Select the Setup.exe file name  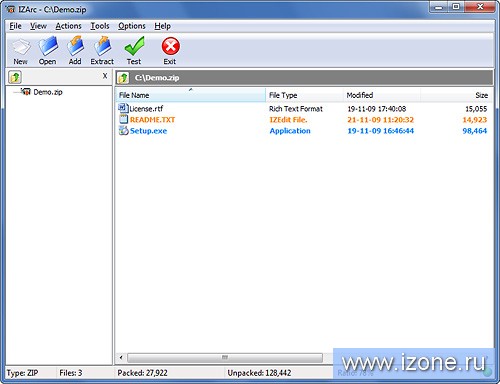[x=148, y=131]
